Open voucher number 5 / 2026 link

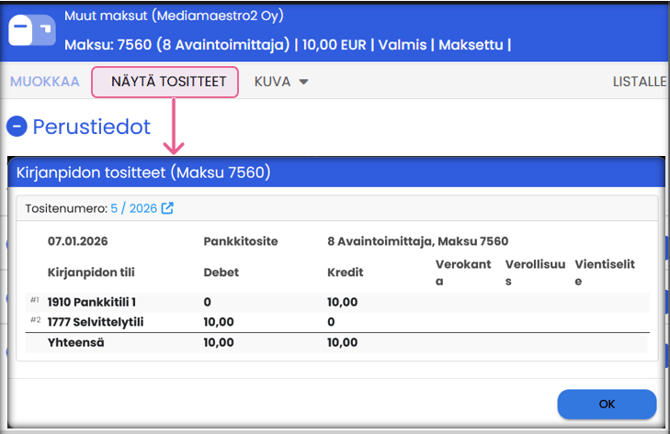(x=136, y=208)
